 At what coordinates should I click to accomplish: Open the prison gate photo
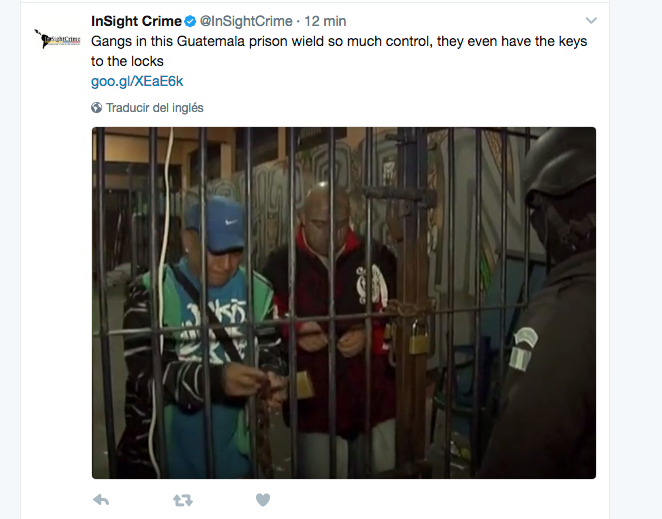coord(344,303)
